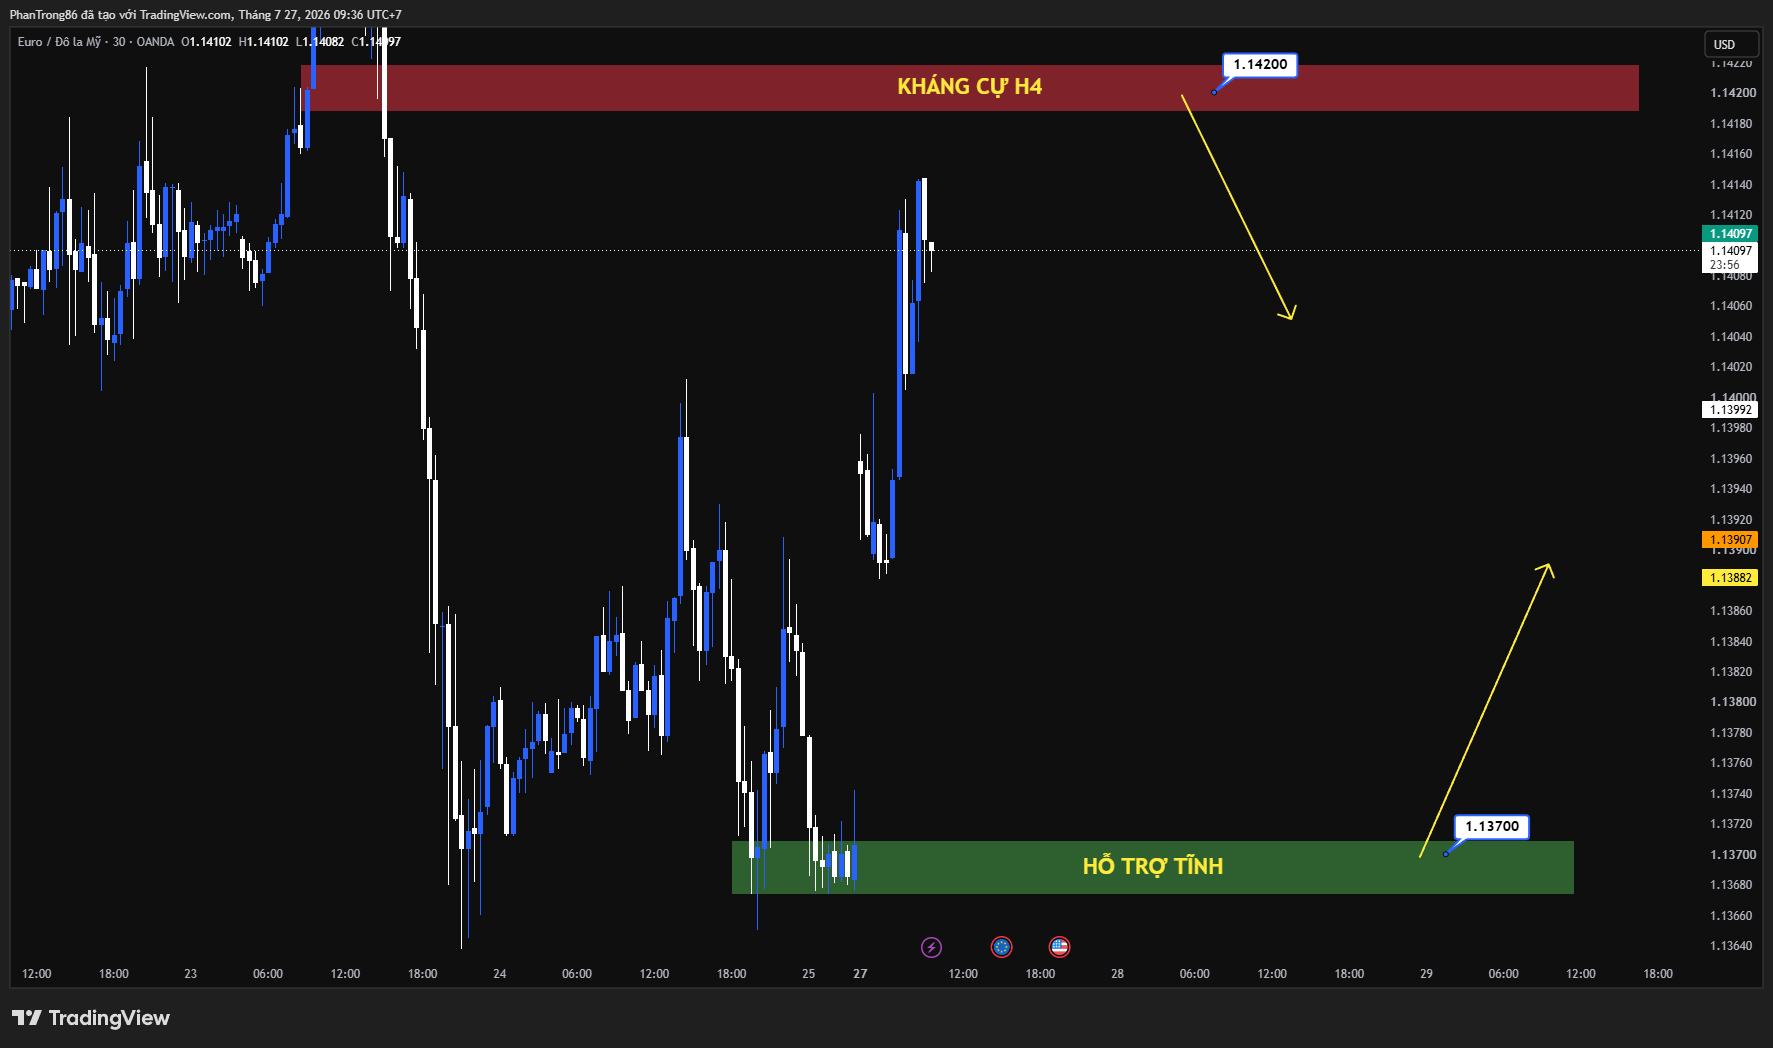Viewport: 1773px width, 1048px height.
Task: Click the Euro / Đô la Mỹ symbol title
Action: (59, 42)
